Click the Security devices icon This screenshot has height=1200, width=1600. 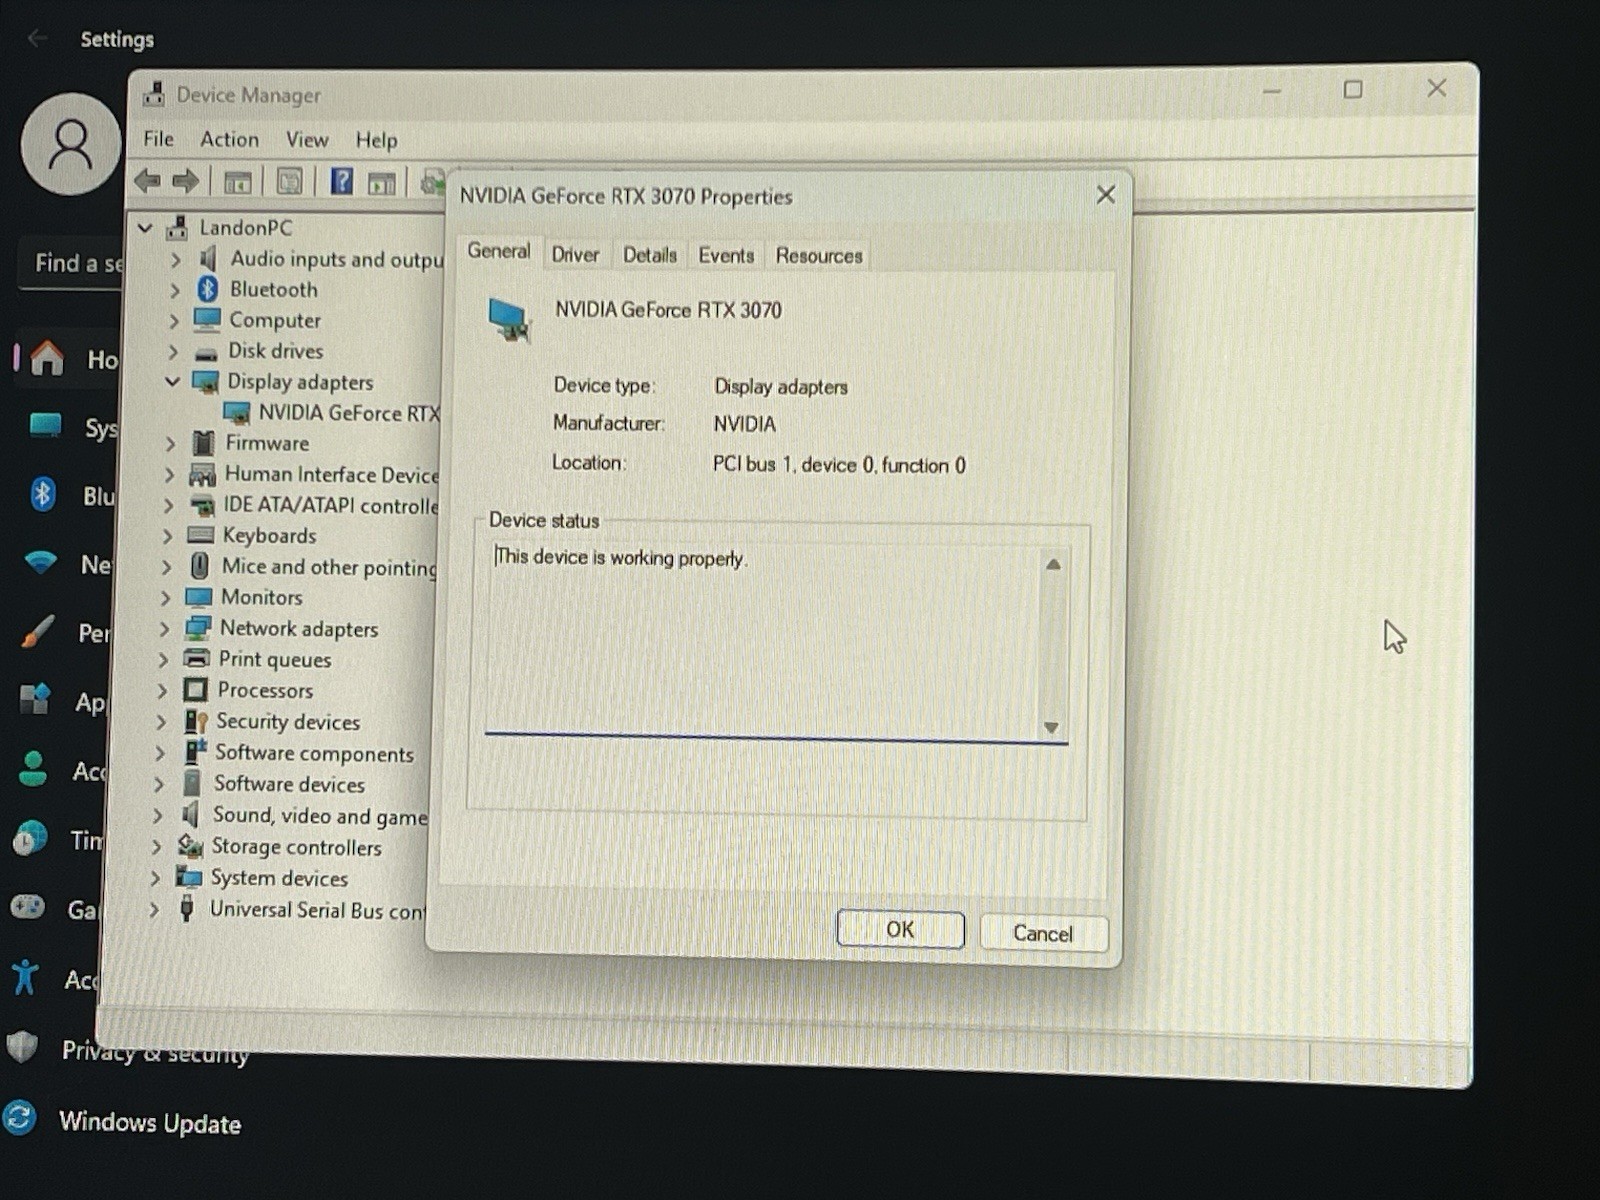point(196,721)
